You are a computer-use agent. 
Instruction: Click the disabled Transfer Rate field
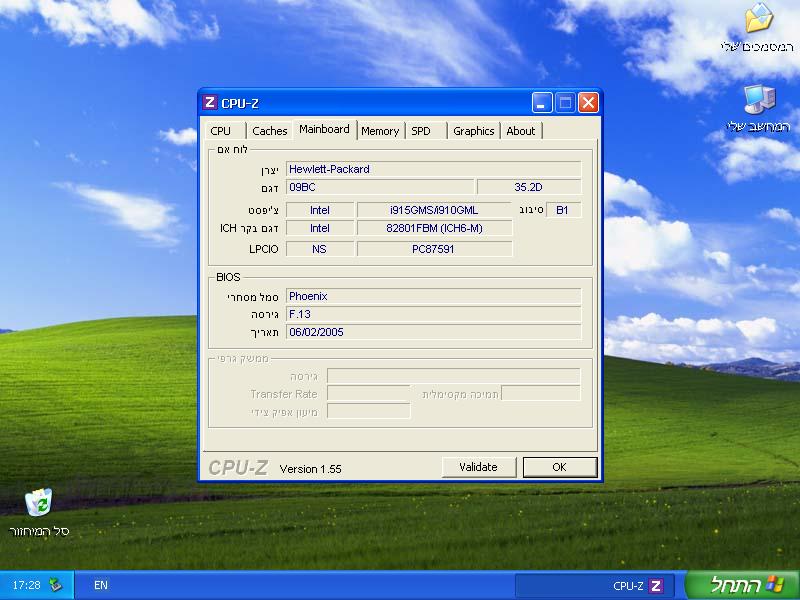(x=368, y=394)
